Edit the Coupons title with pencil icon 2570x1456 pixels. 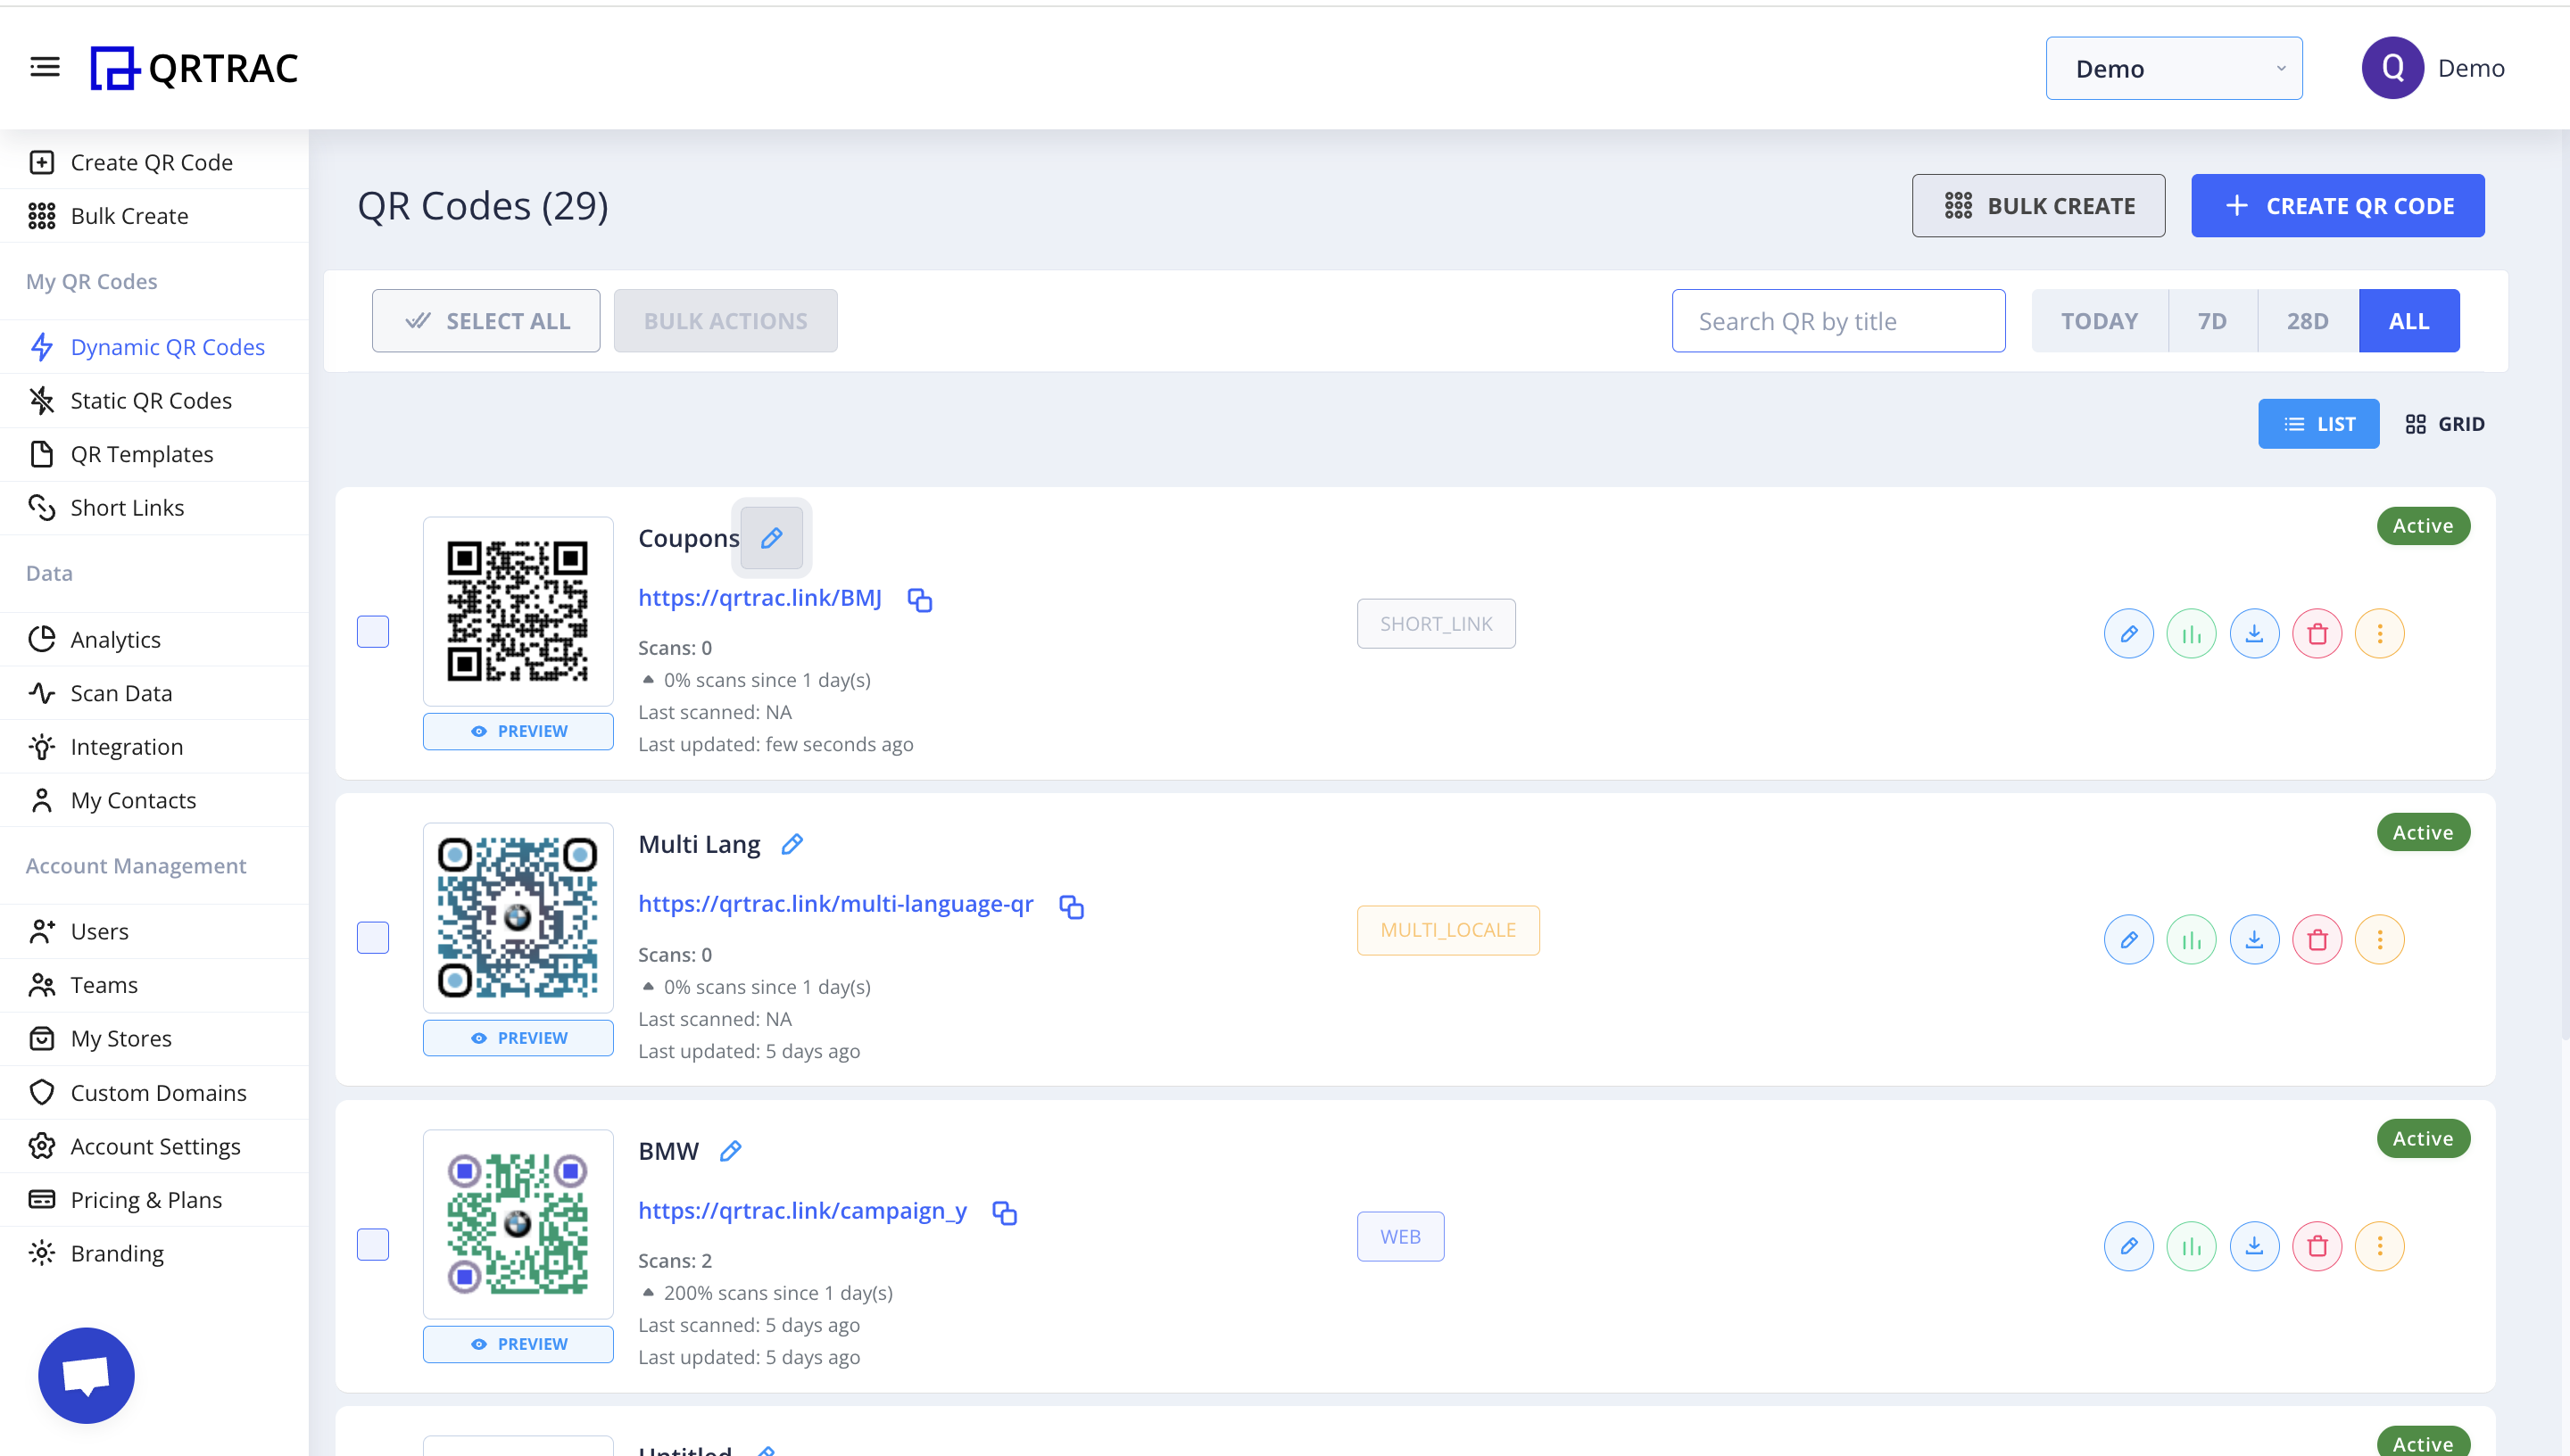pyautogui.click(x=771, y=538)
